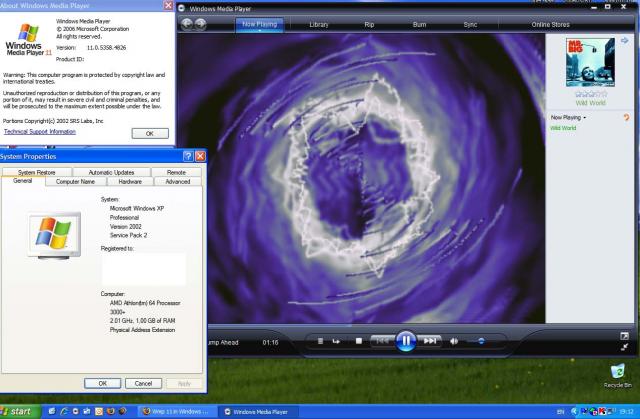Expand the Now Playing list dropdown

(568, 117)
